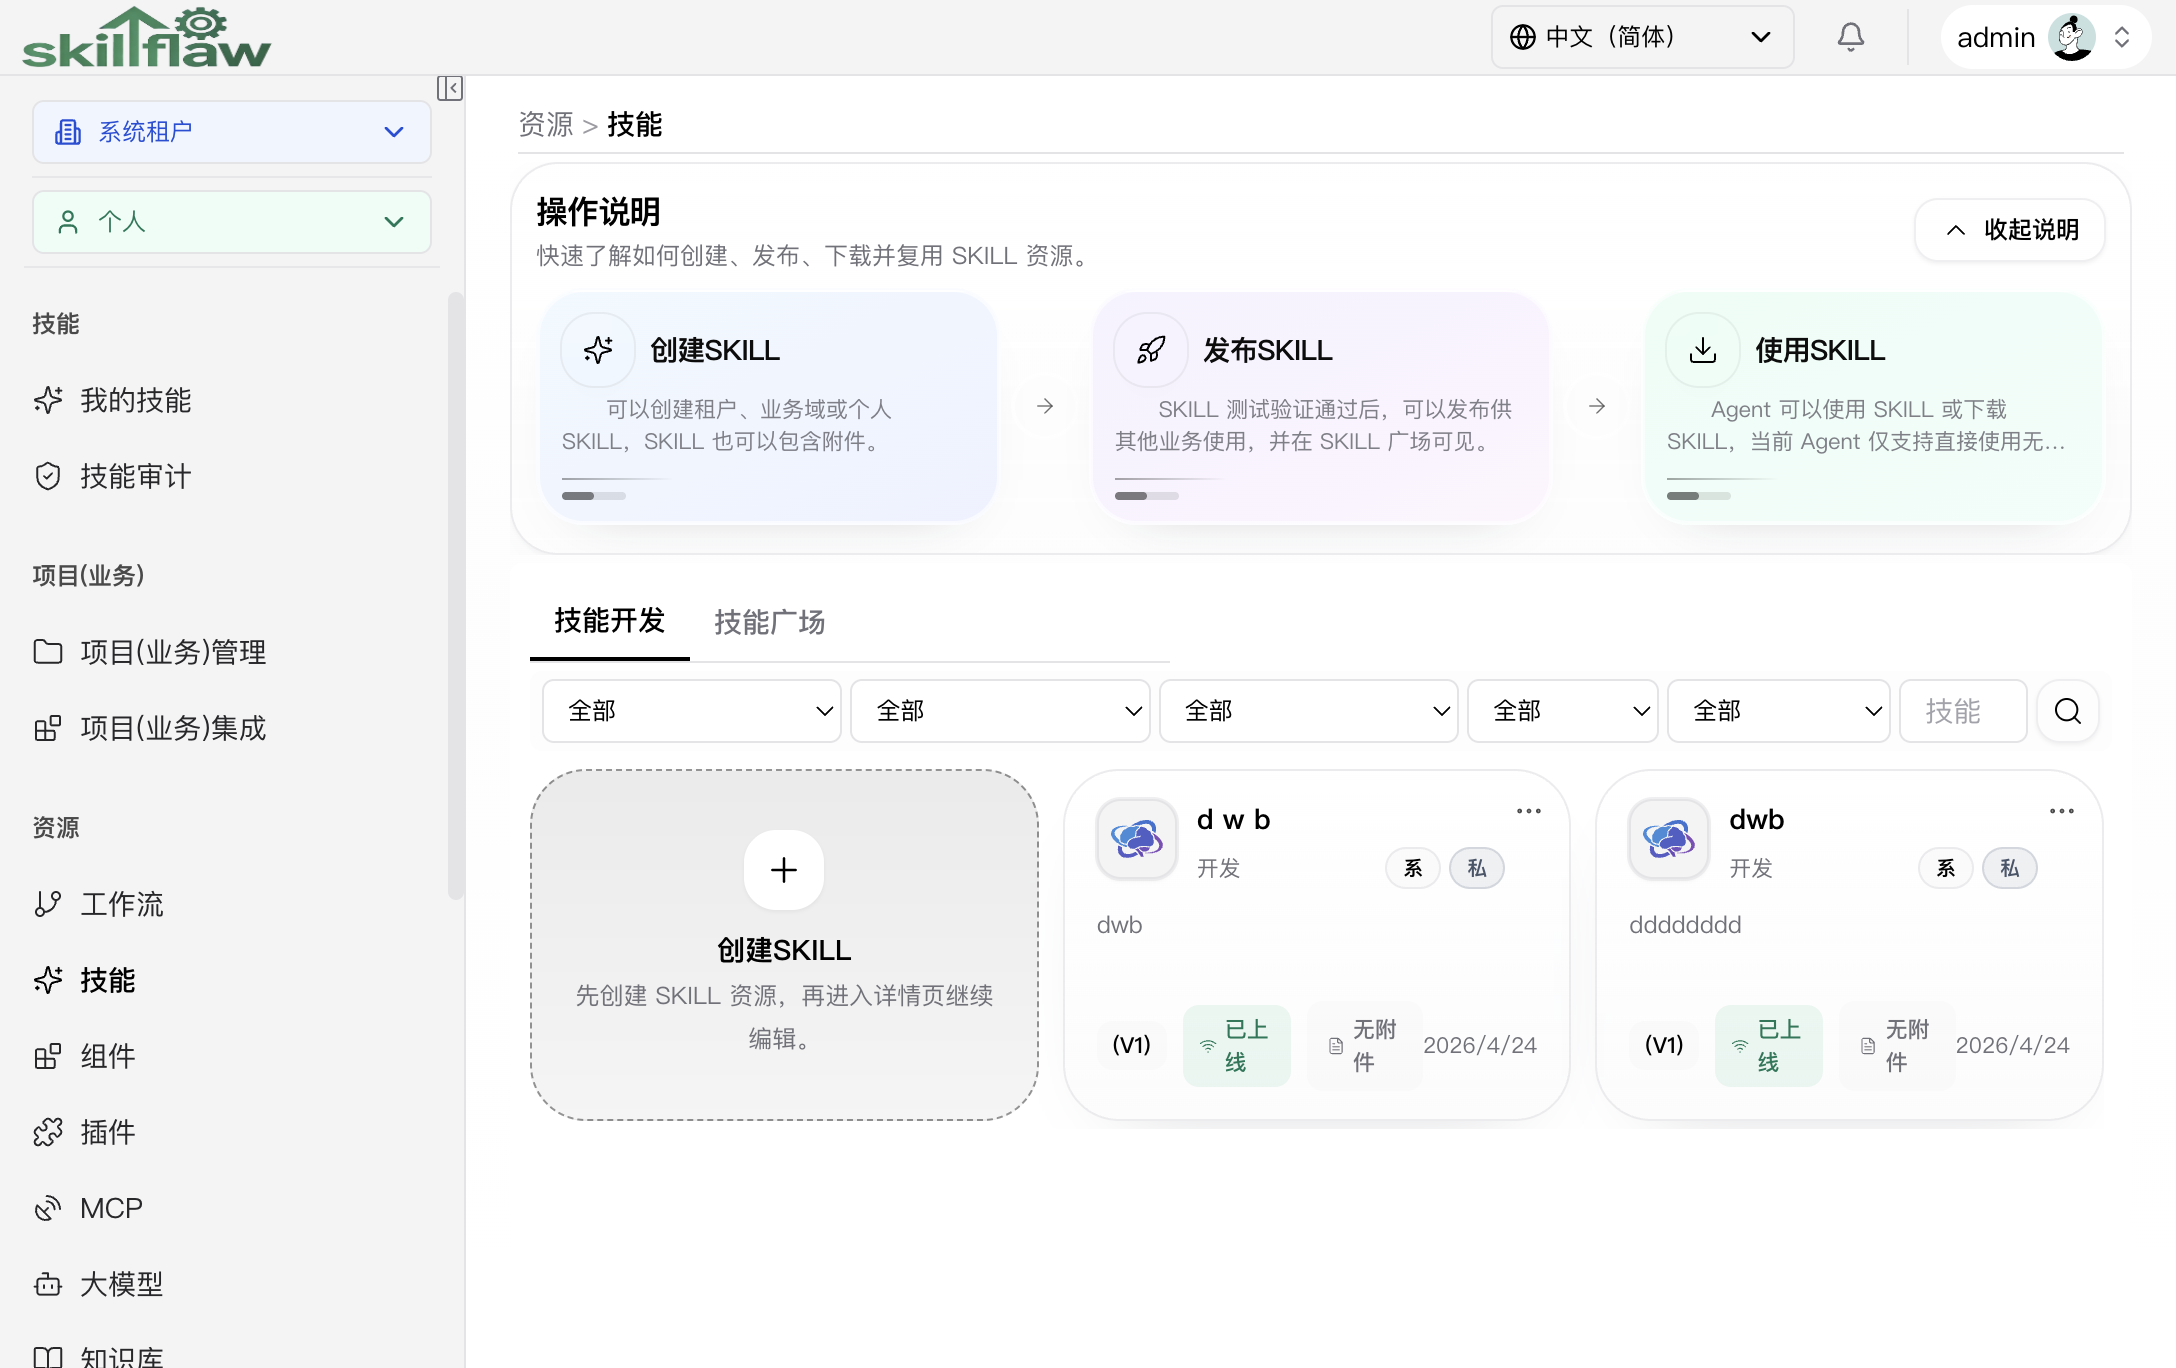Switch to the 技能广场 tab
Screen dimensions: 2176x1368
[769, 622]
